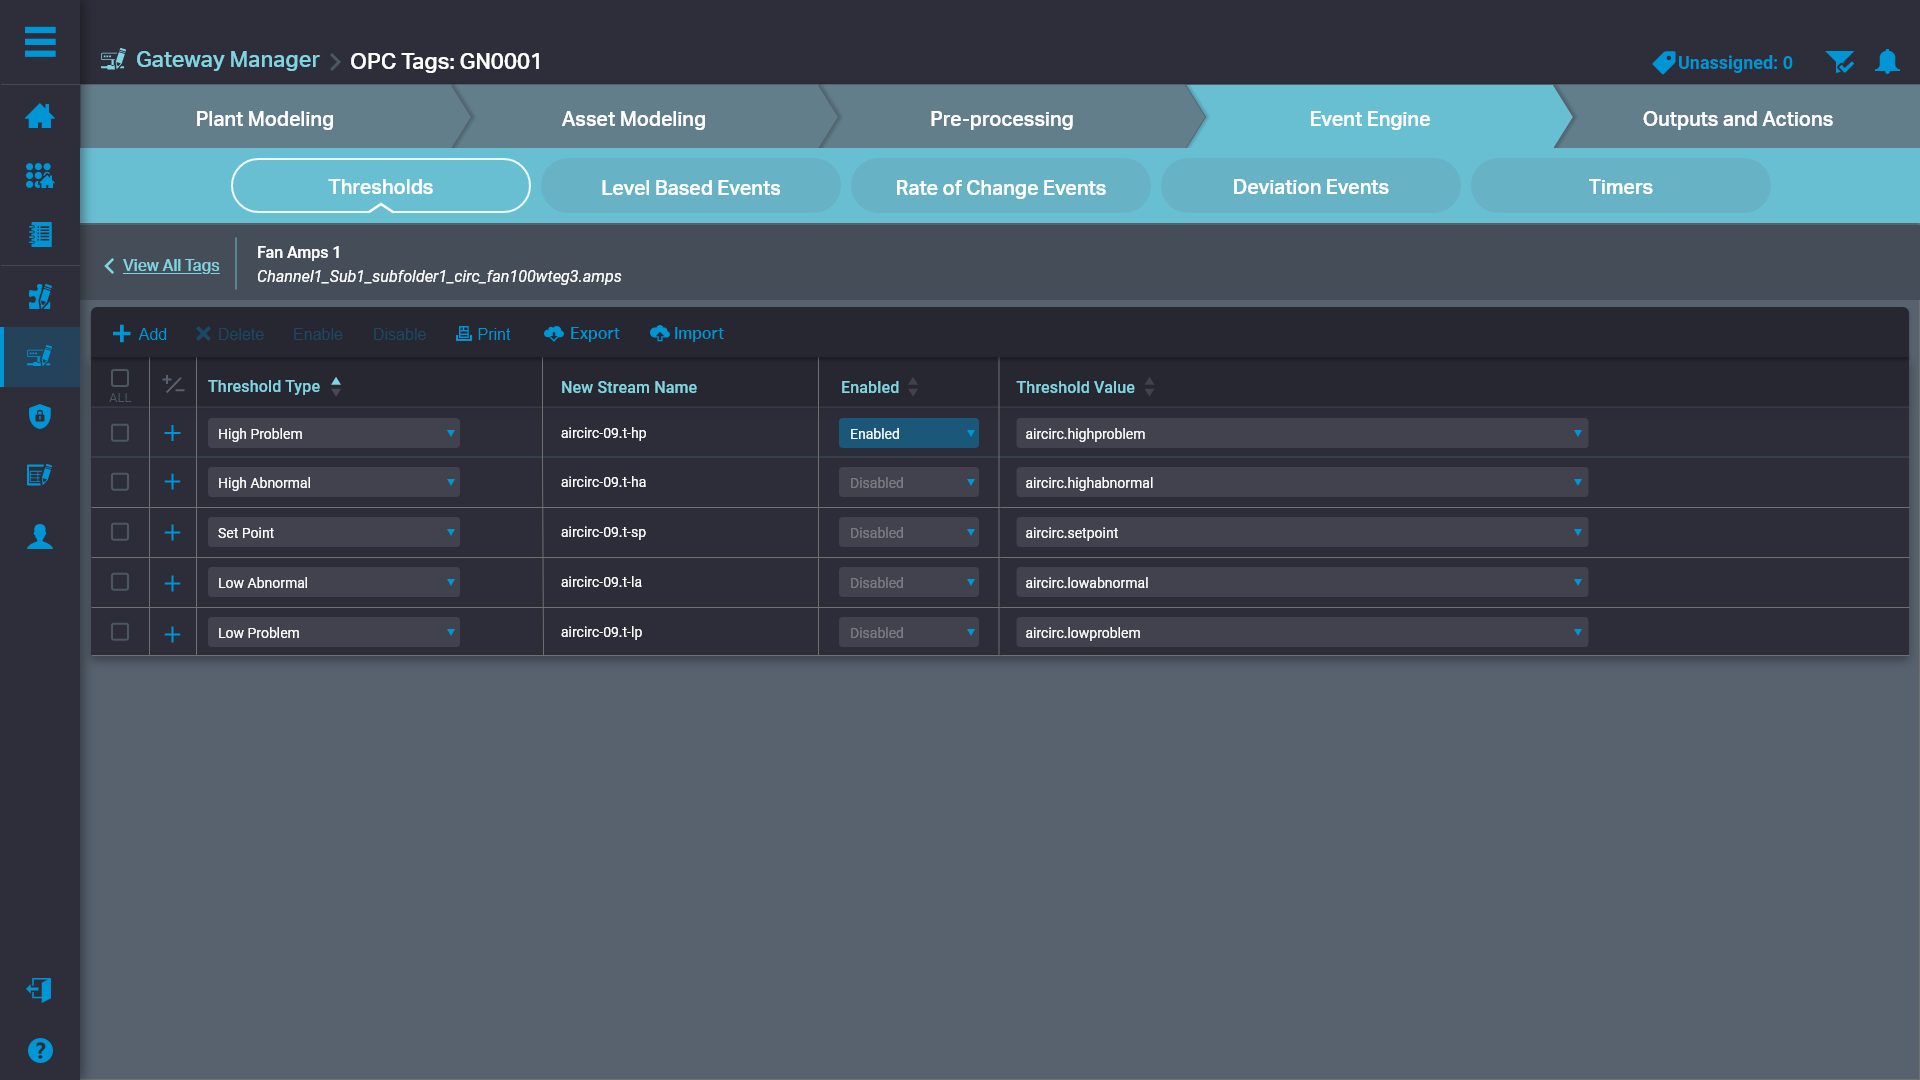The width and height of the screenshot is (1920, 1080).
Task: Check the High Abnormal row checkbox
Action: click(x=120, y=482)
